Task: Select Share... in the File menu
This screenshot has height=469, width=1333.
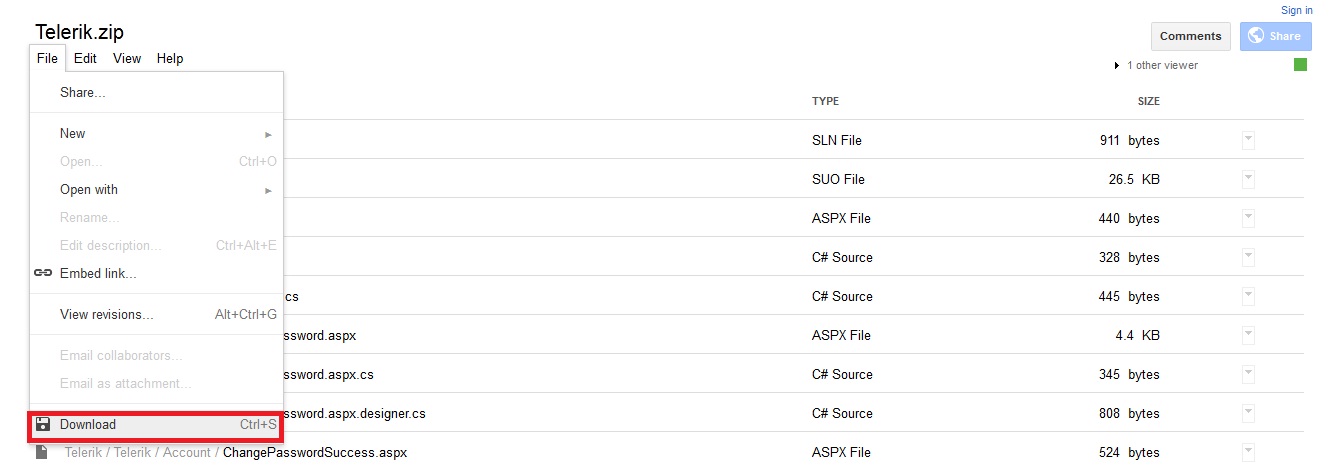Action: click(x=83, y=92)
